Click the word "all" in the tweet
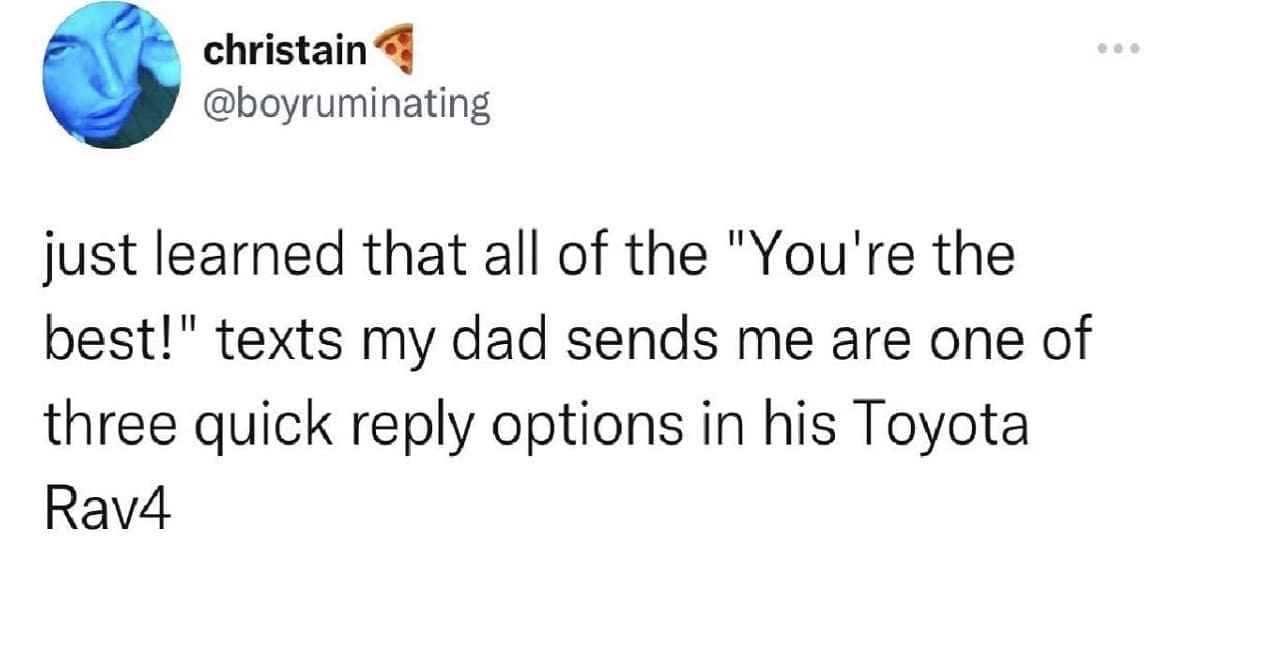1271x668 pixels. [506, 257]
